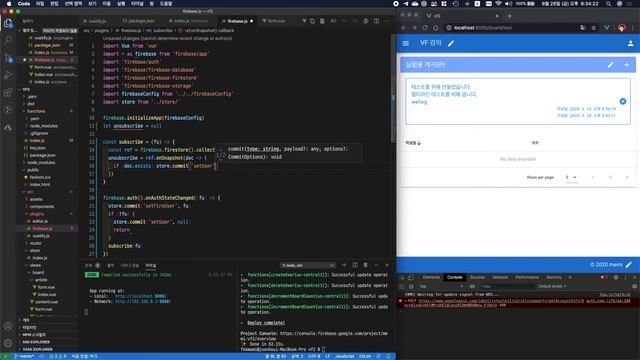The height and width of the screenshot is (360, 640).
Task: Click the macOS Spotlight search icon
Action: (608, 4)
